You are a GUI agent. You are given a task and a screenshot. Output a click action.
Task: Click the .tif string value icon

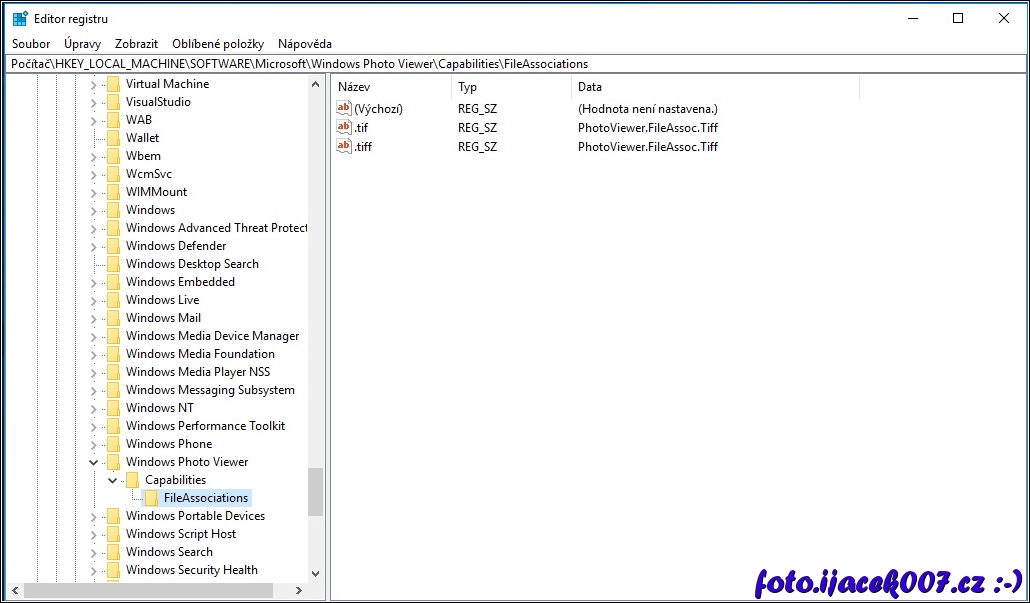click(x=344, y=127)
